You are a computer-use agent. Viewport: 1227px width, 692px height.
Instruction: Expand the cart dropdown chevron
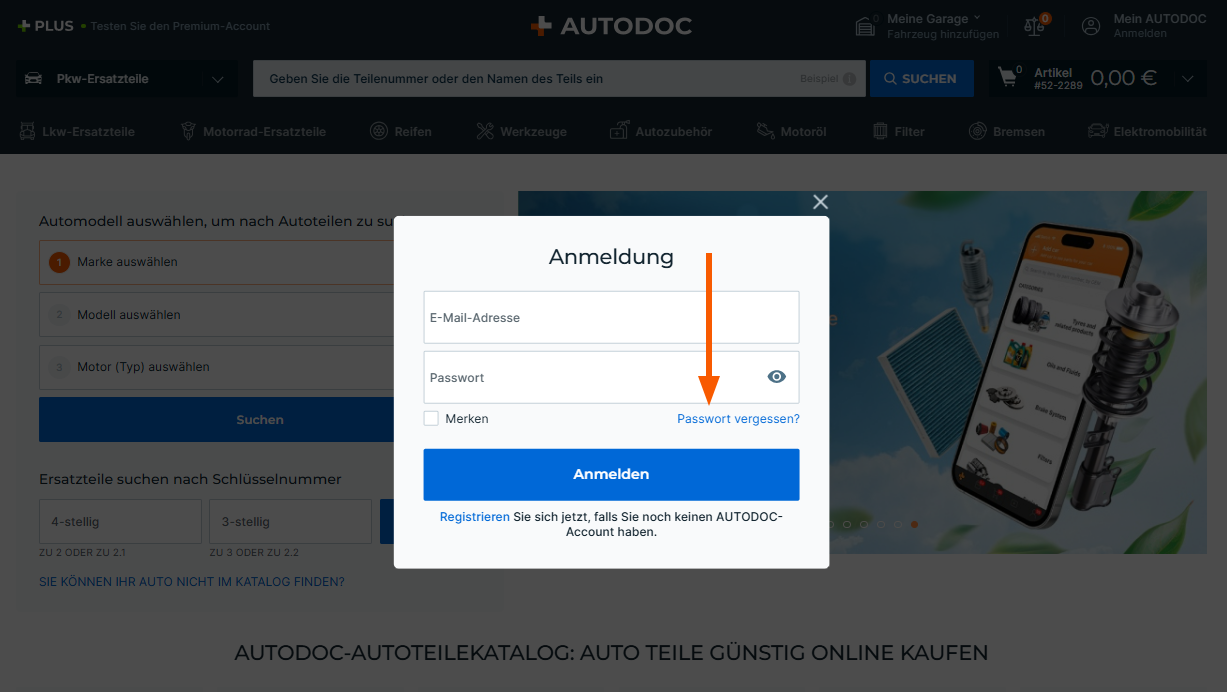click(x=1188, y=79)
